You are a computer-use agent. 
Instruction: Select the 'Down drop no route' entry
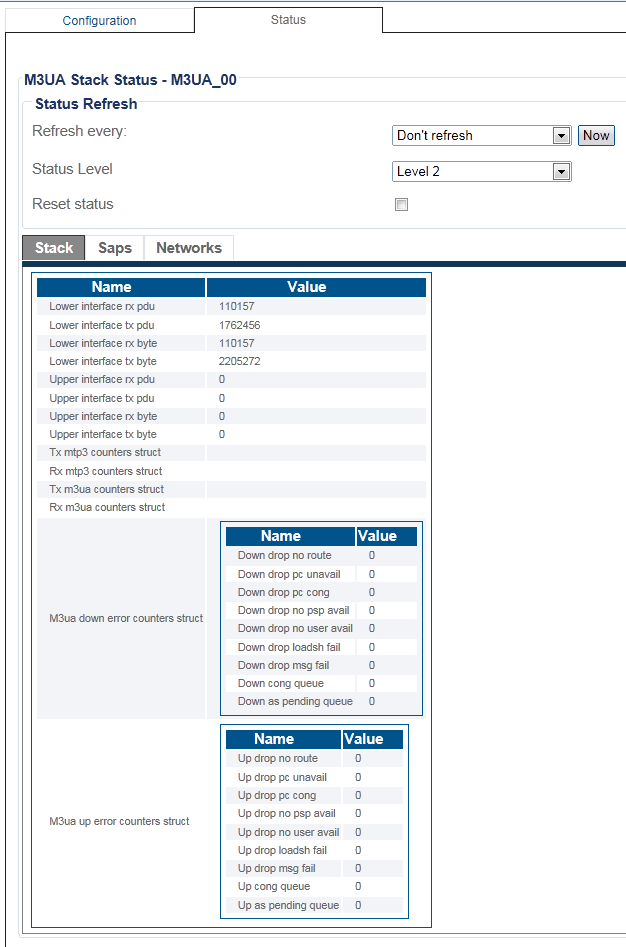click(284, 555)
